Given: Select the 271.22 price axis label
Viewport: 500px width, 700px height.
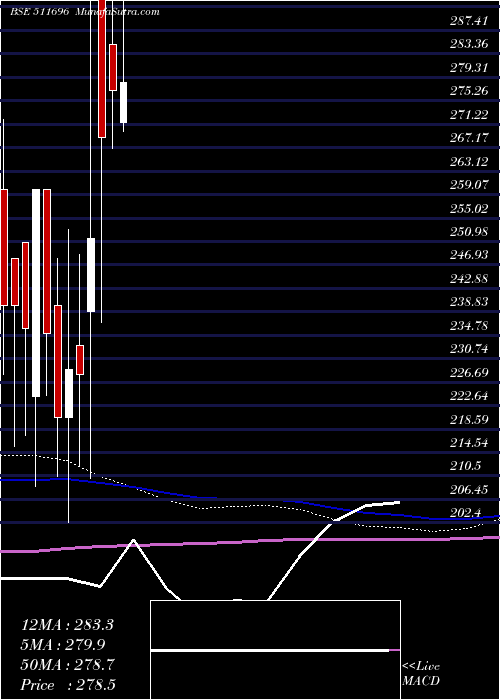Looking at the screenshot, I should pyautogui.click(x=468, y=115).
